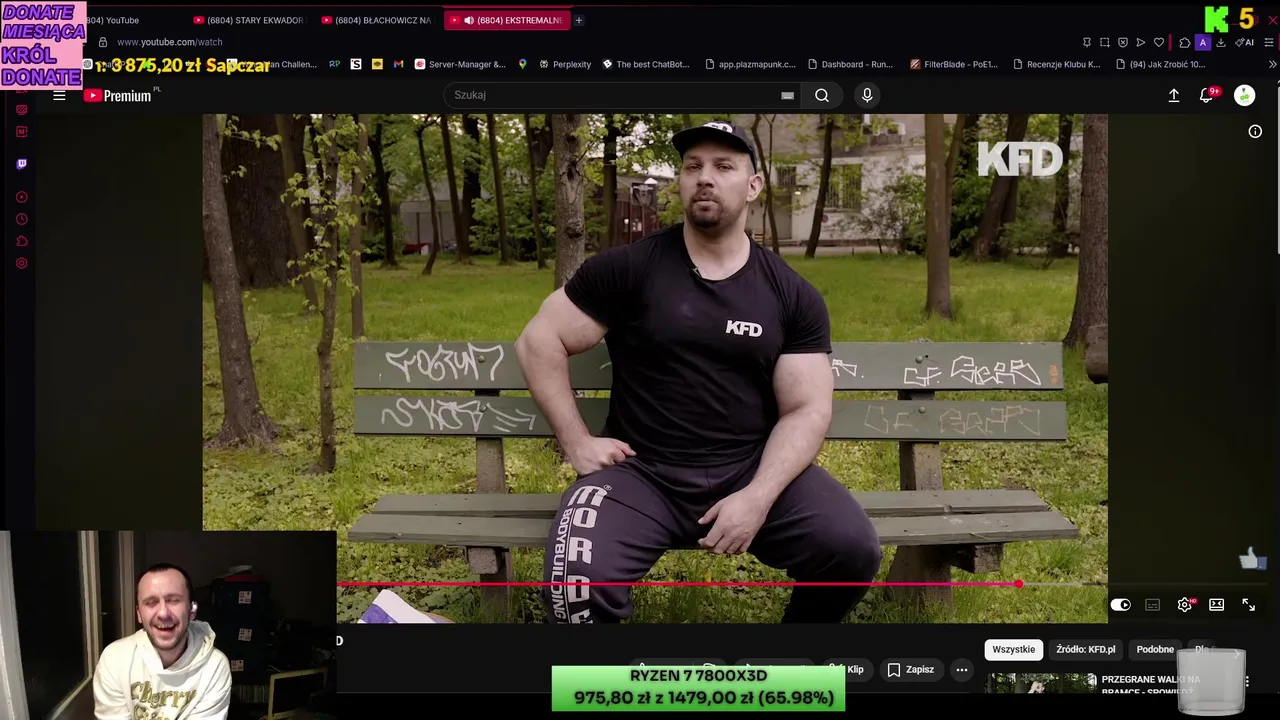1280x720 pixels.
Task: Switch to STARY EKWADOR browser tab
Action: tap(248, 20)
